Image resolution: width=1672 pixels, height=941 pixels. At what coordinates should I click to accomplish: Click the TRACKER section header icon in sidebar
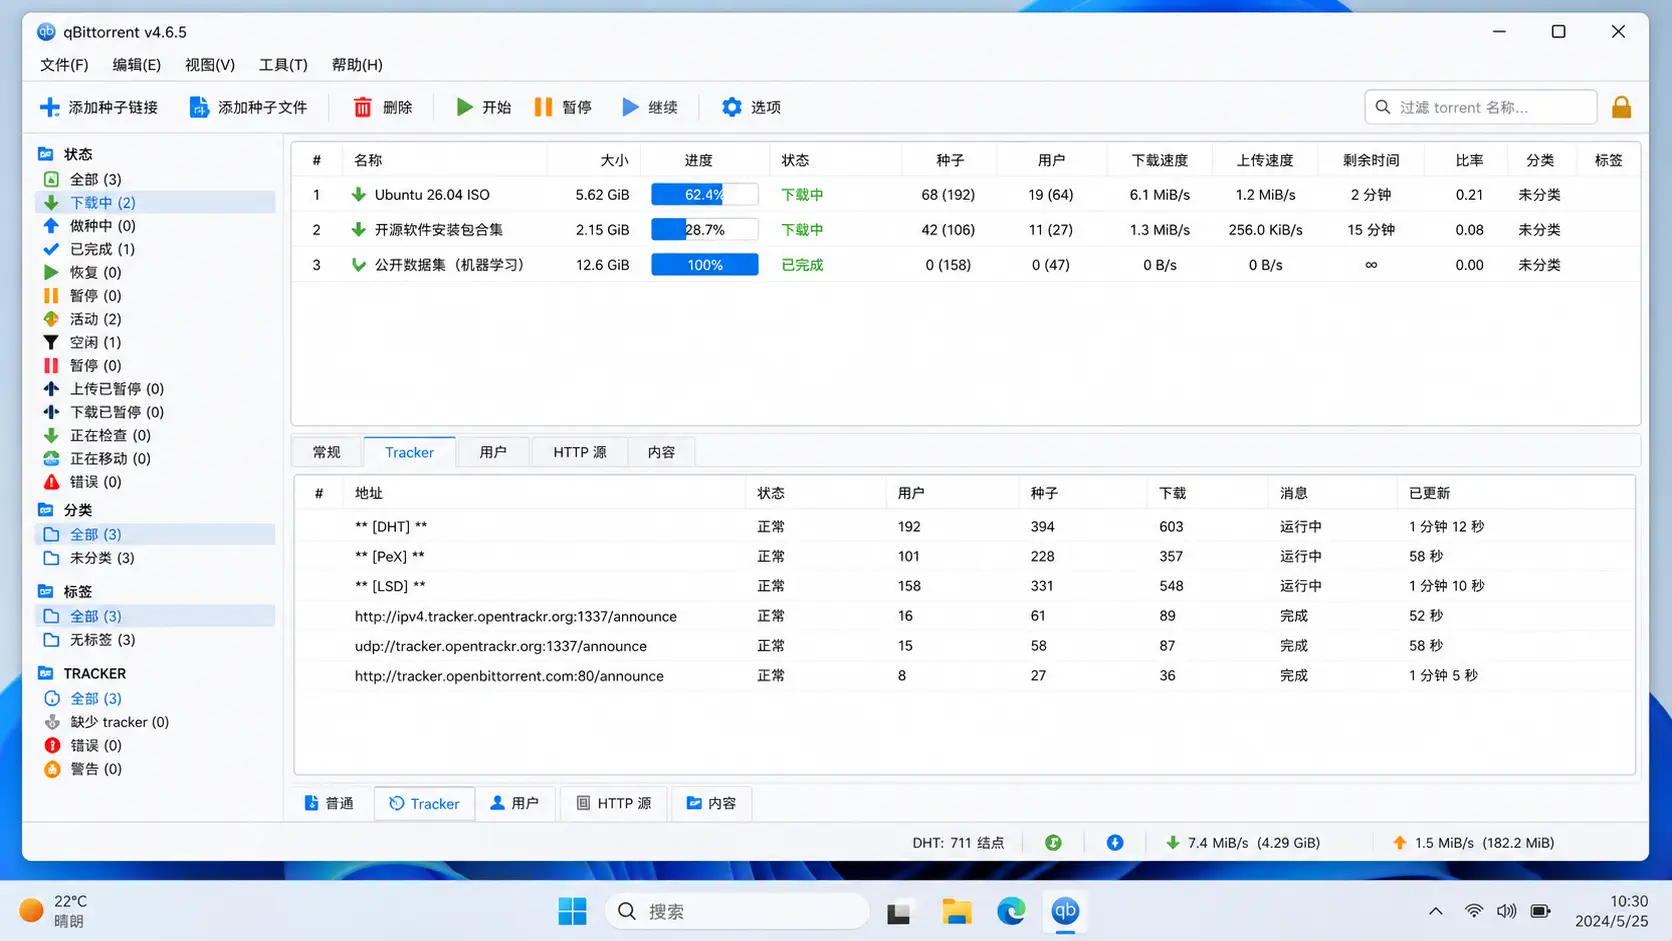coord(45,674)
